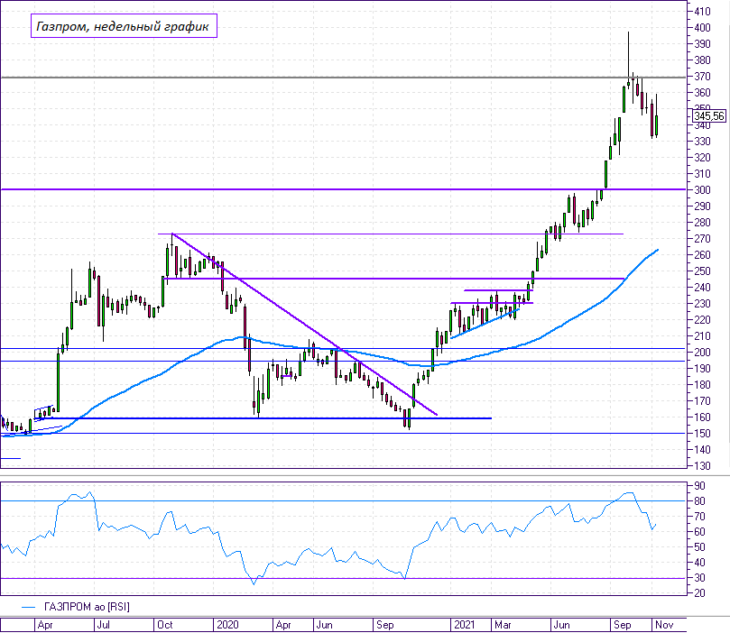The height and width of the screenshot is (633, 730).
Task: Click the 20 label on RSI scale
Action: click(699, 593)
